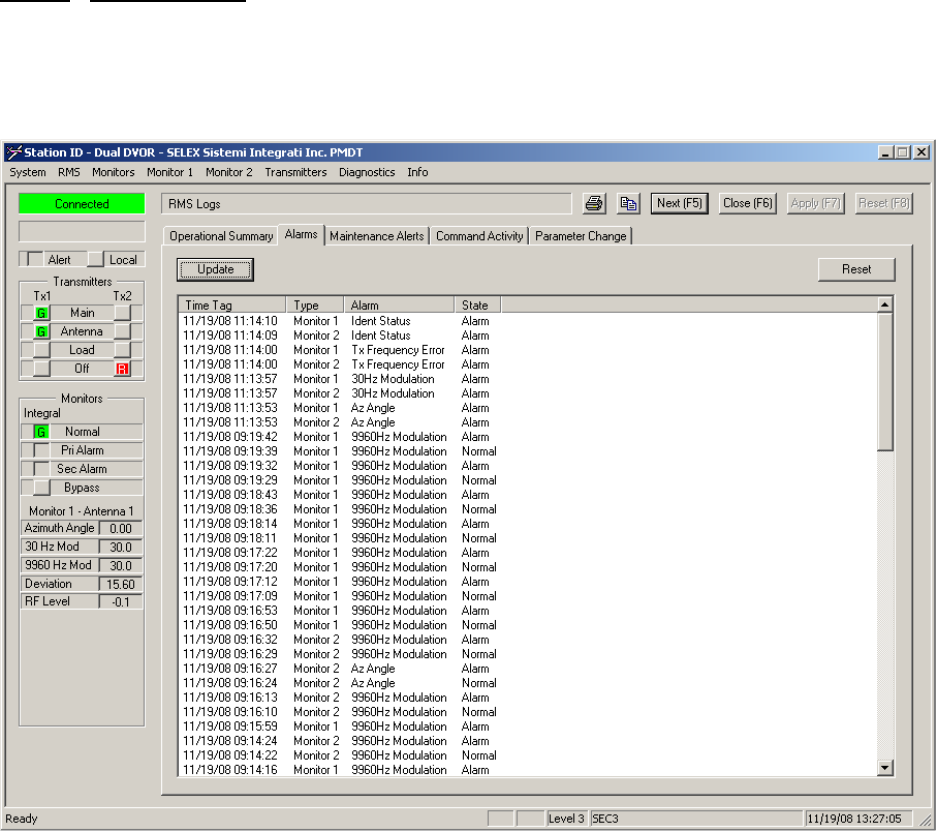Image resolution: width=936 pixels, height=831 pixels.
Task: Open the Transmitters menu
Action: click(295, 173)
